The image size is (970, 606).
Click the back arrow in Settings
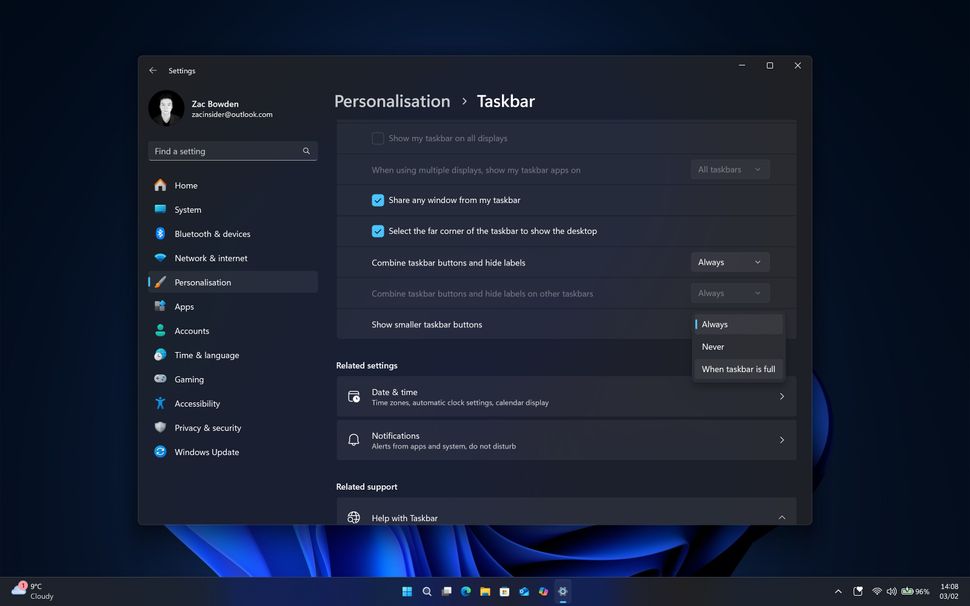[x=153, y=70]
